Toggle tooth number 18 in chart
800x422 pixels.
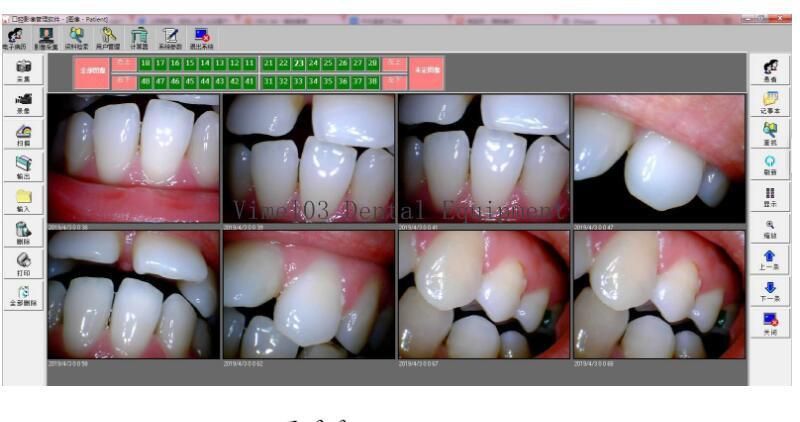(x=146, y=64)
